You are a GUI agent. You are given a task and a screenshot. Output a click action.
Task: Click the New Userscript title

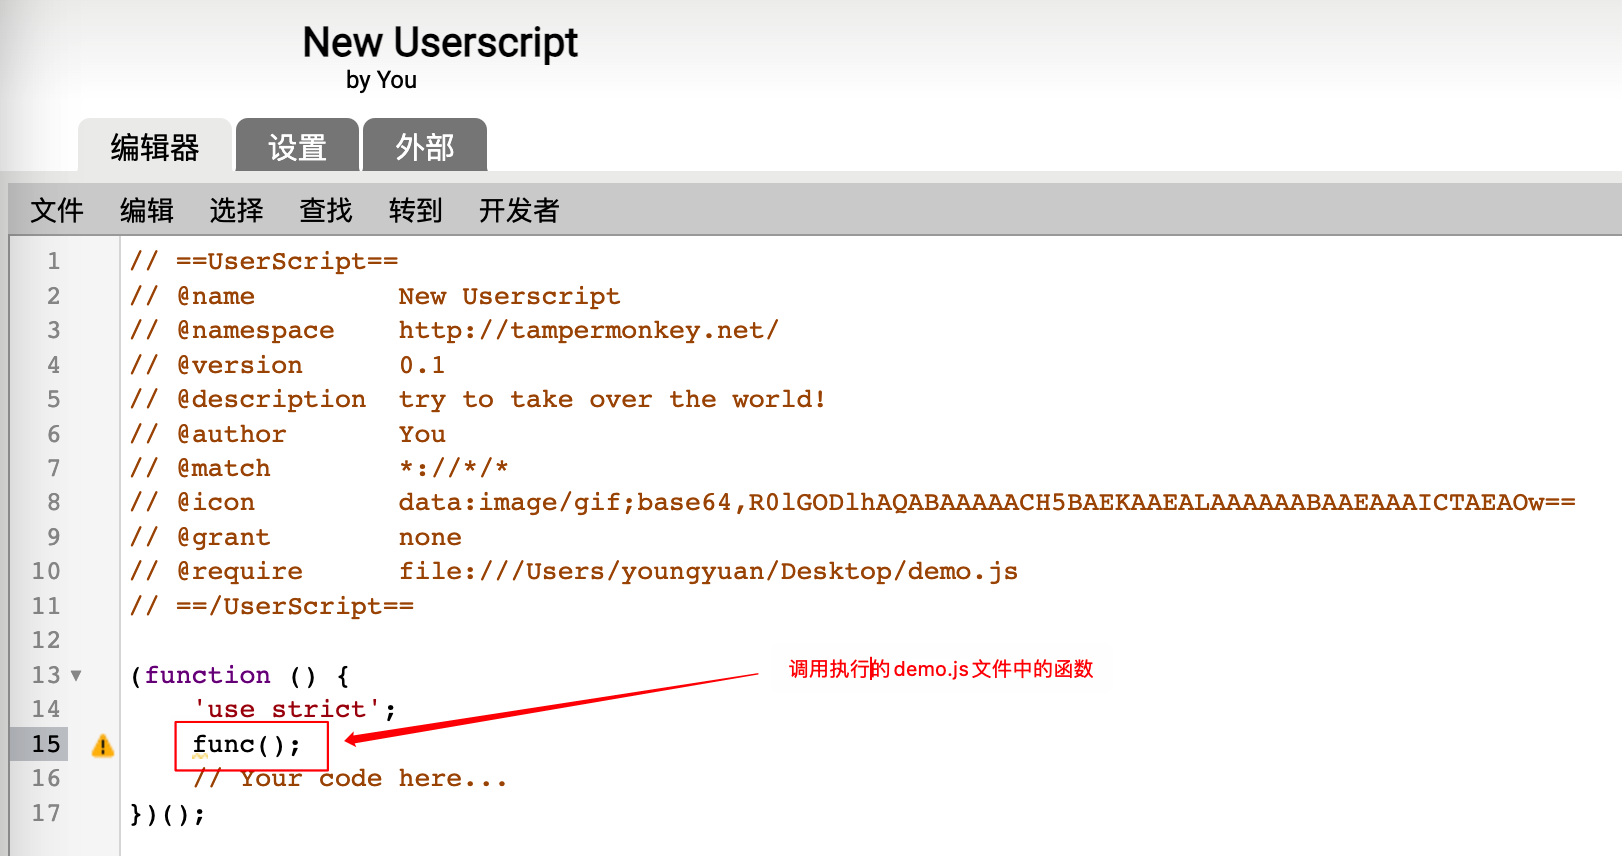point(441,43)
